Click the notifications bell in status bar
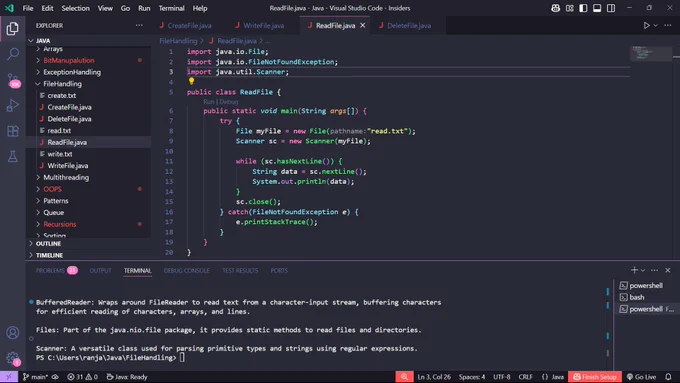This screenshot has height=383, width=680. pyautogui.click(x=669, y=377)
